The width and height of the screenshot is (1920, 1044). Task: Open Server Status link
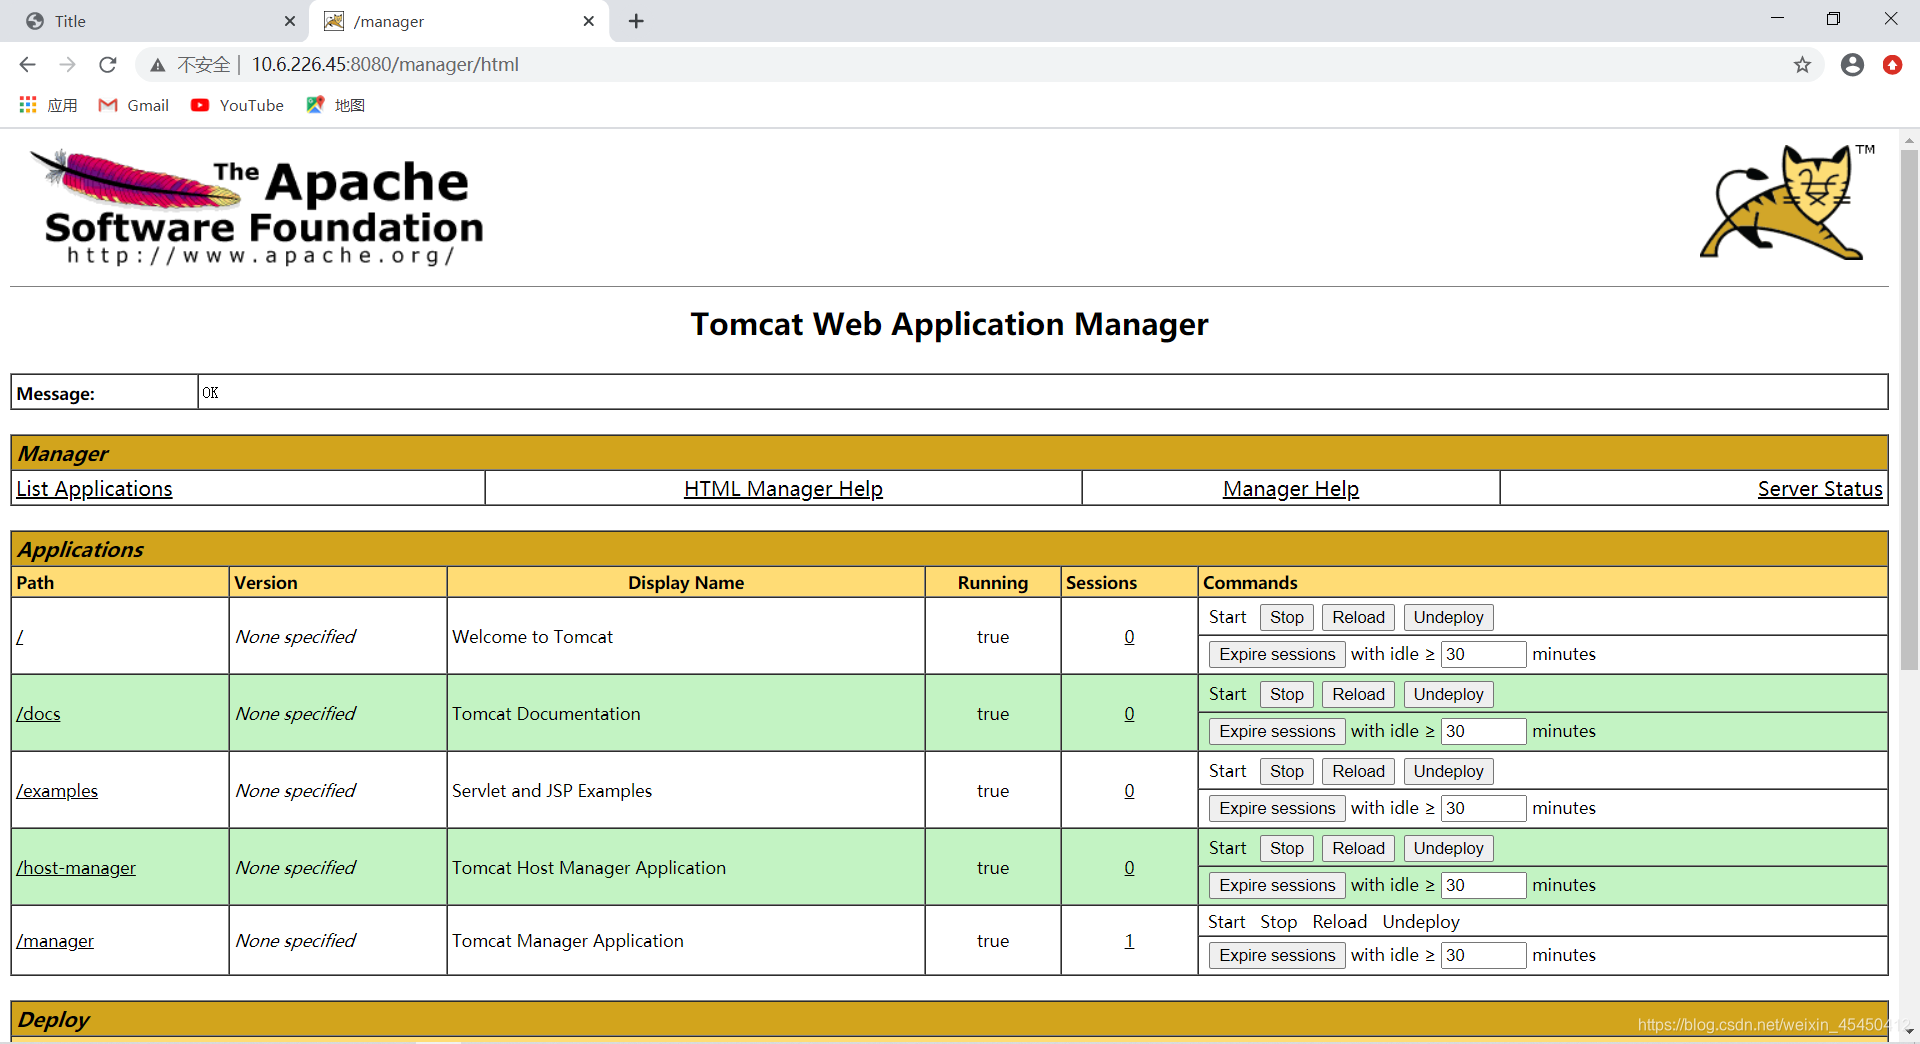pos(1820,489)
